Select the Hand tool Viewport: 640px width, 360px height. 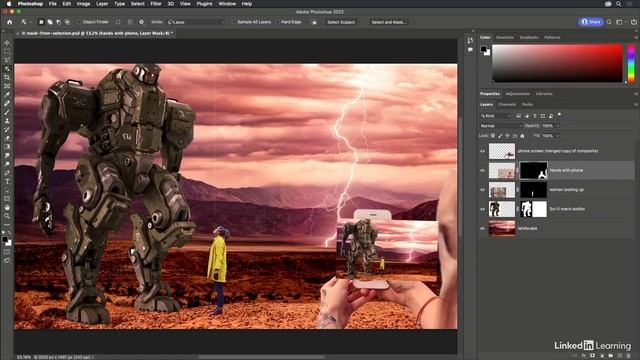(x=7, y=207)
